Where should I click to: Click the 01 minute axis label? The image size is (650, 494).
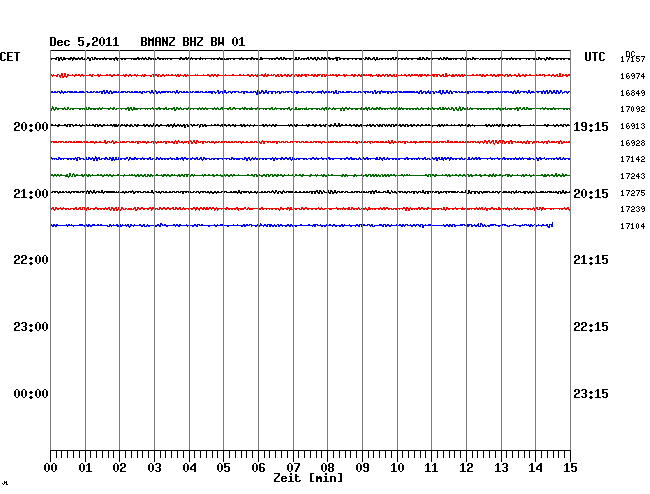pos(85,468)
